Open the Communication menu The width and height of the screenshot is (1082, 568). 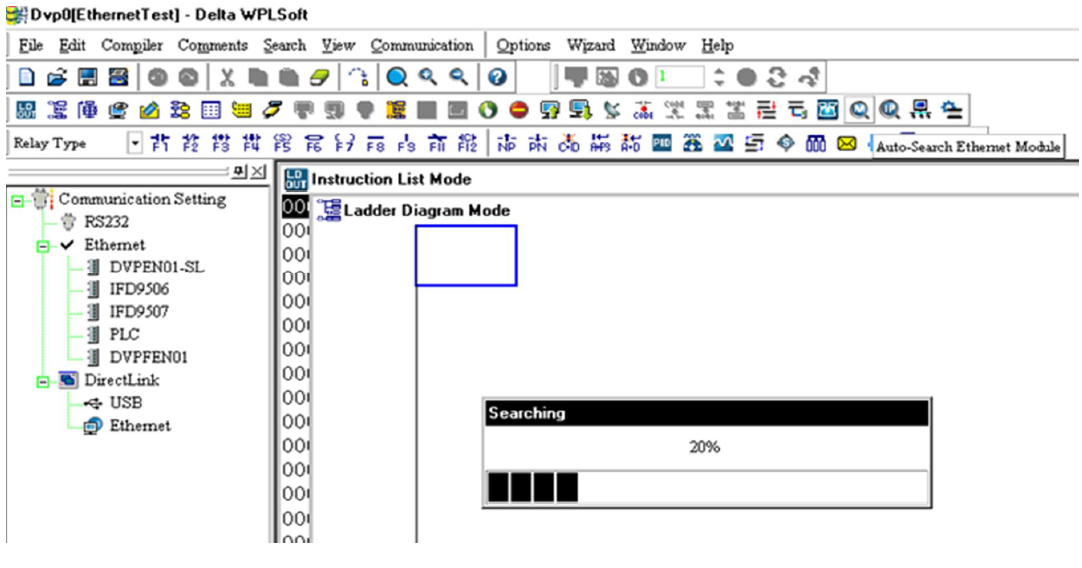click(422, 46)
